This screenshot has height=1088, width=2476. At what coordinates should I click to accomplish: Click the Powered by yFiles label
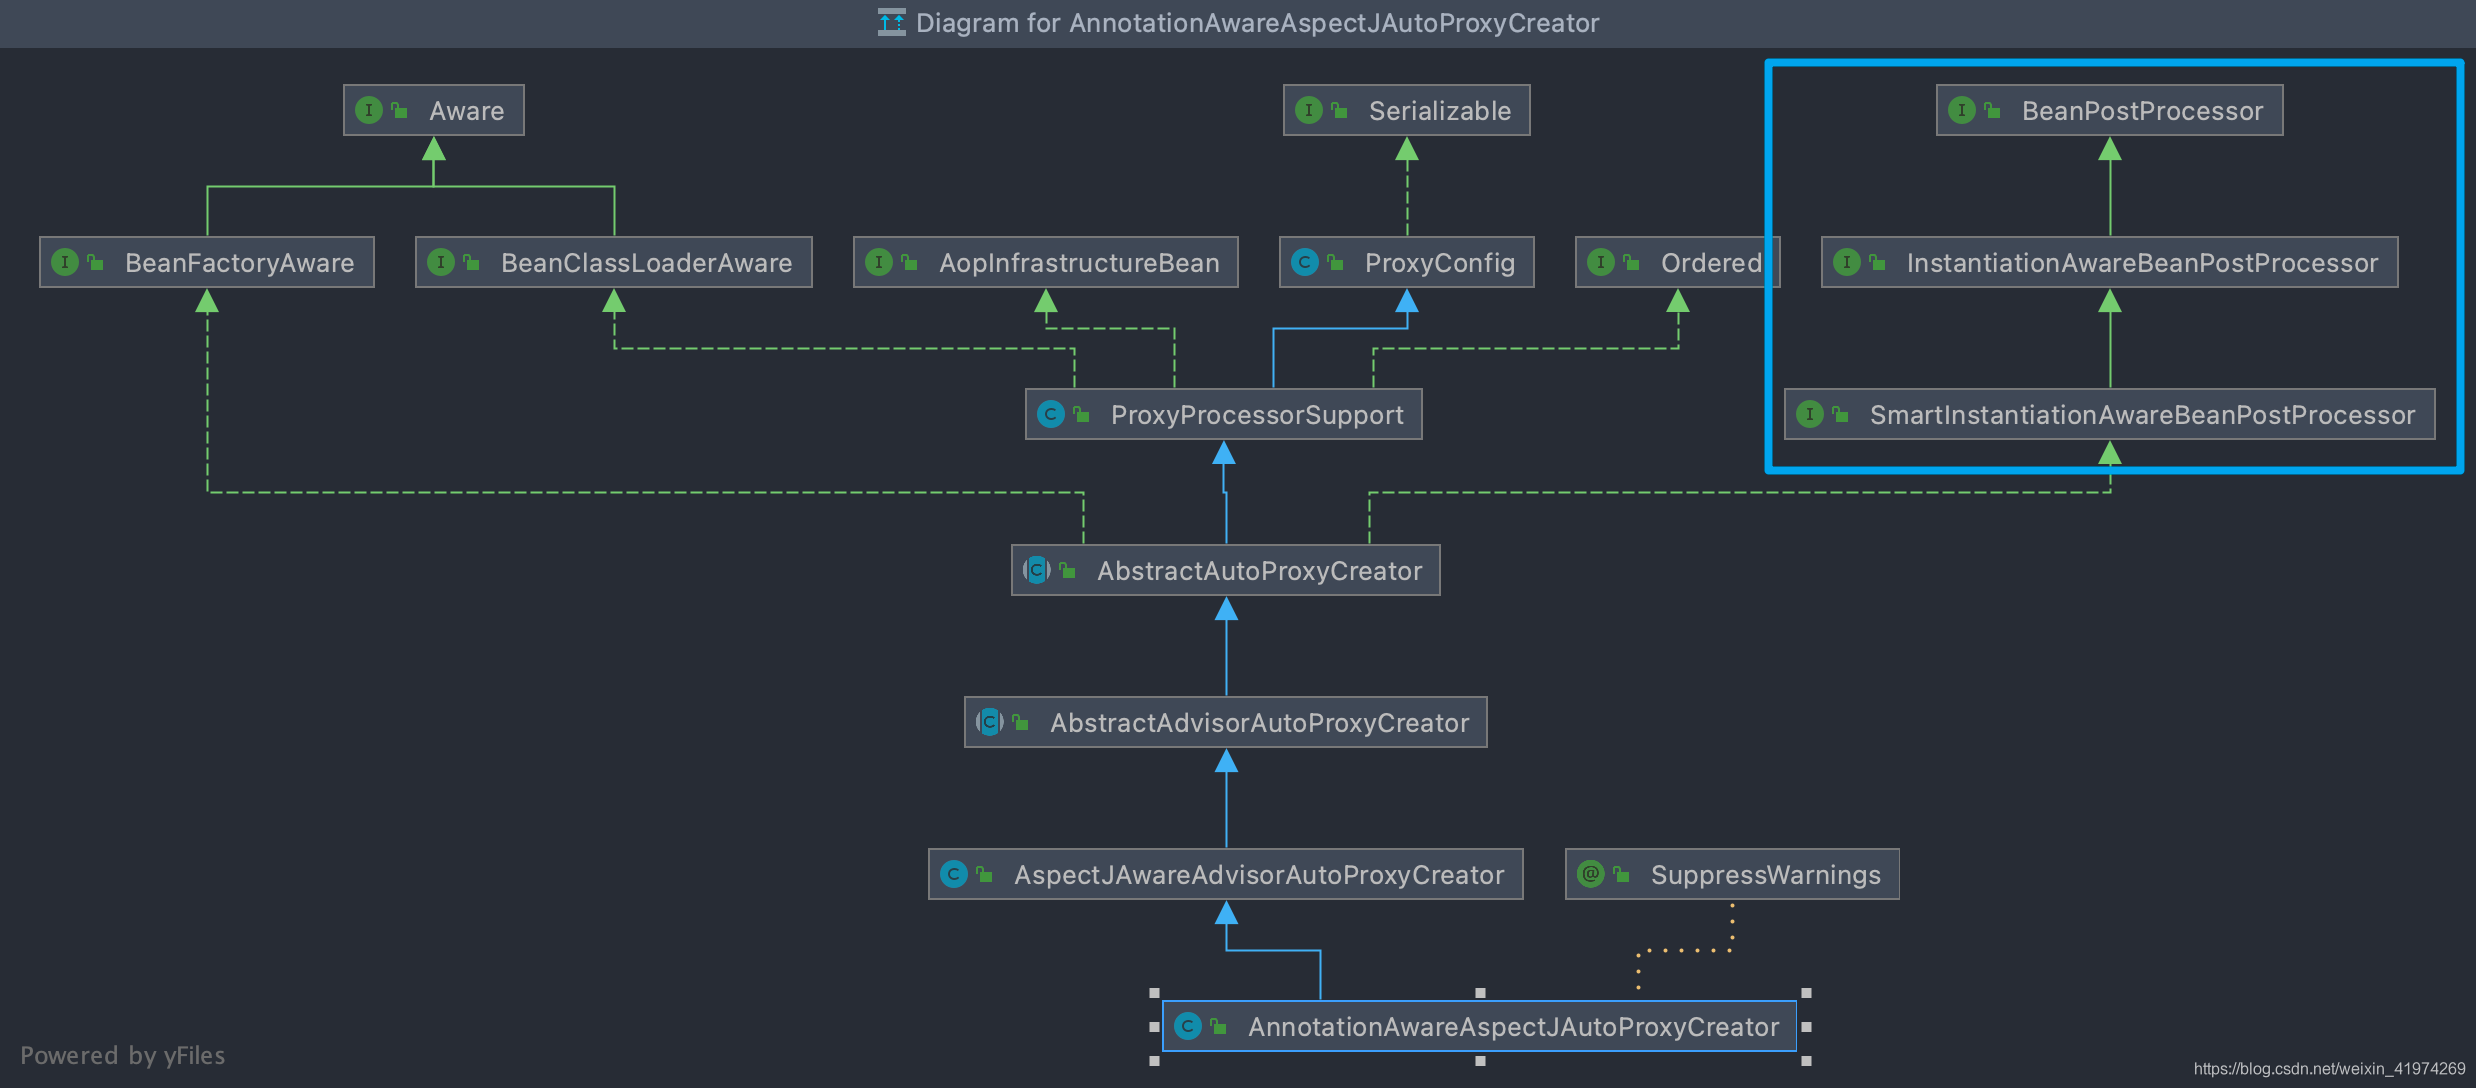(x=122, y=1055)
